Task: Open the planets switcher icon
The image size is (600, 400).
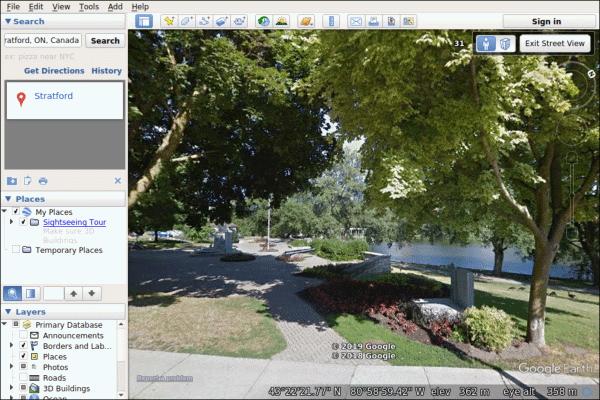Action: click(306, 21)
